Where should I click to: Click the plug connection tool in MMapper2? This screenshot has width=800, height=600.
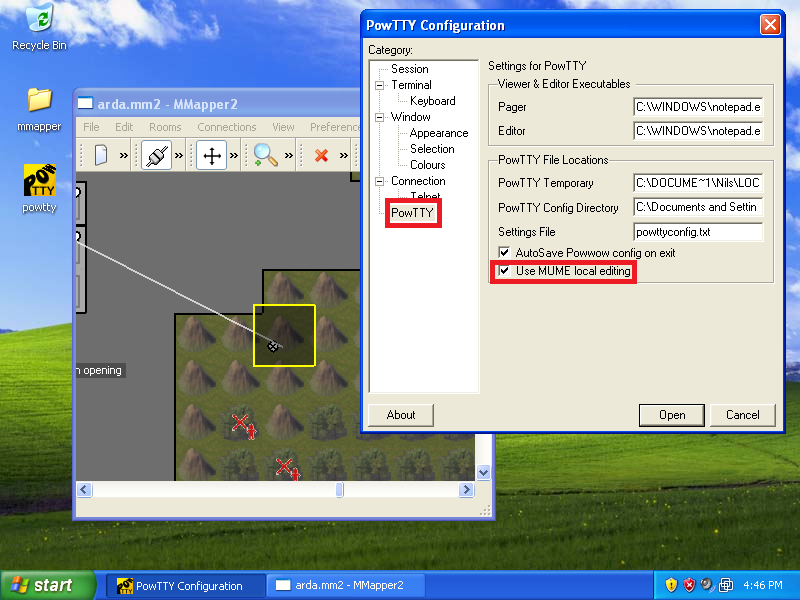click(x=156, y=155)
